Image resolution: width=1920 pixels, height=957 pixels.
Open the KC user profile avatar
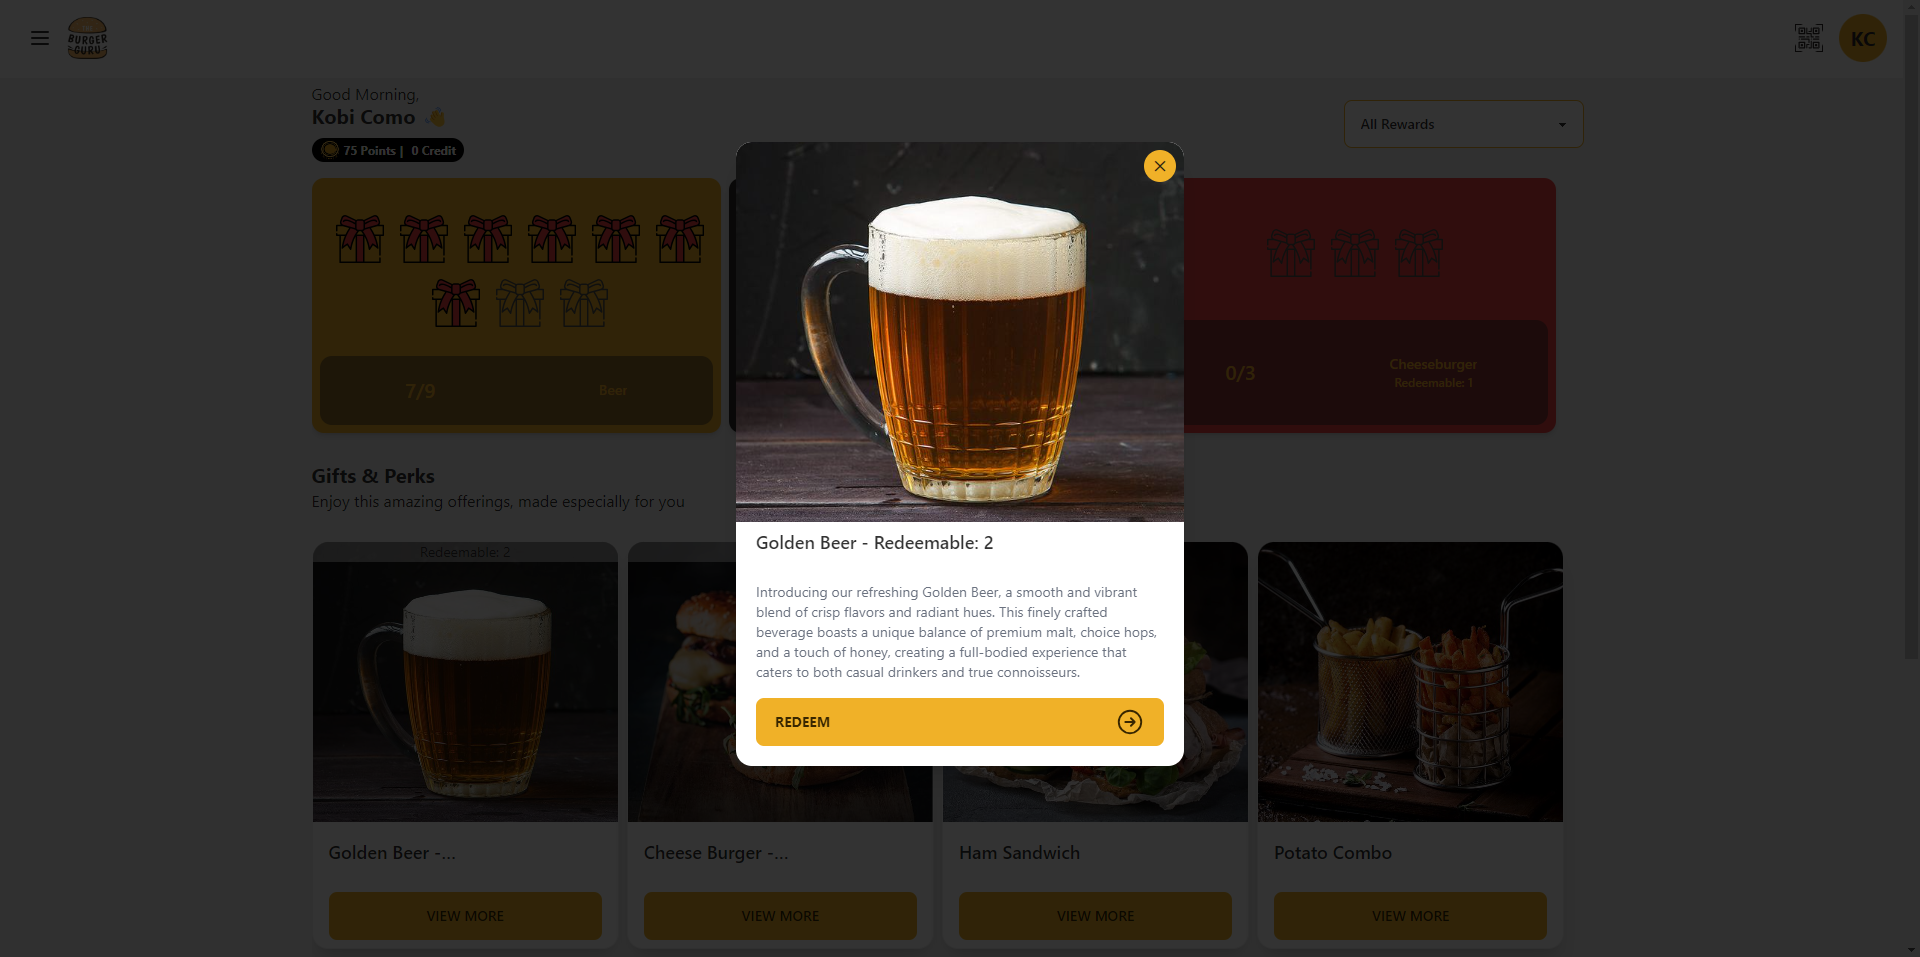[x=1862, y=38]
